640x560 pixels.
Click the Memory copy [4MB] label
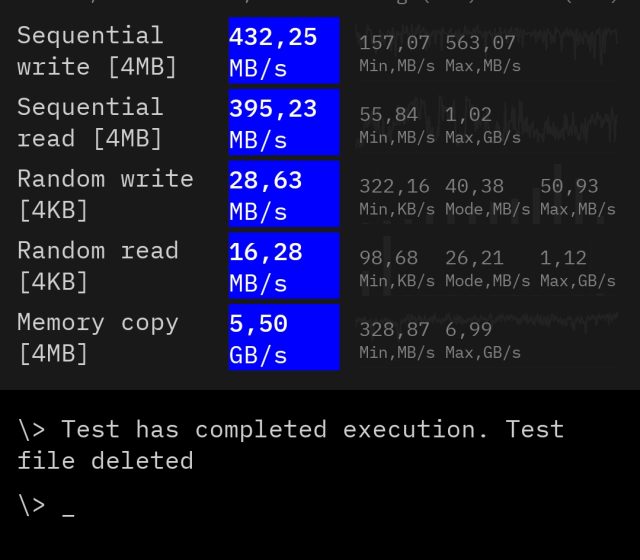click(x=98, y=338)
